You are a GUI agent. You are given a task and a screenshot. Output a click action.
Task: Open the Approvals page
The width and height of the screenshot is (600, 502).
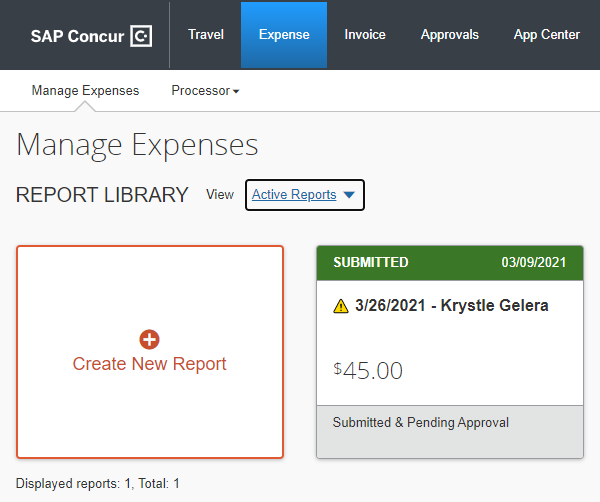(449, 35)
